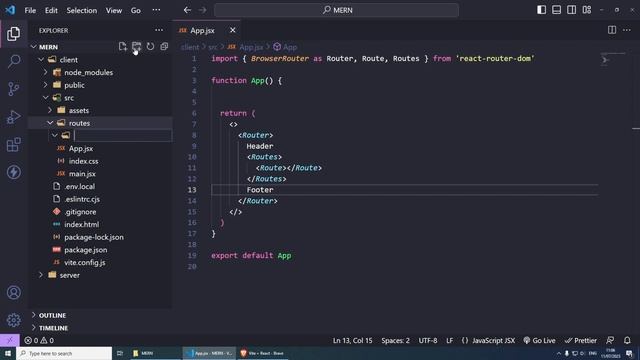This screenshot has width=640, height=360.
Task: Click the New File icon in Explorer
Action: tap(122, 47)
